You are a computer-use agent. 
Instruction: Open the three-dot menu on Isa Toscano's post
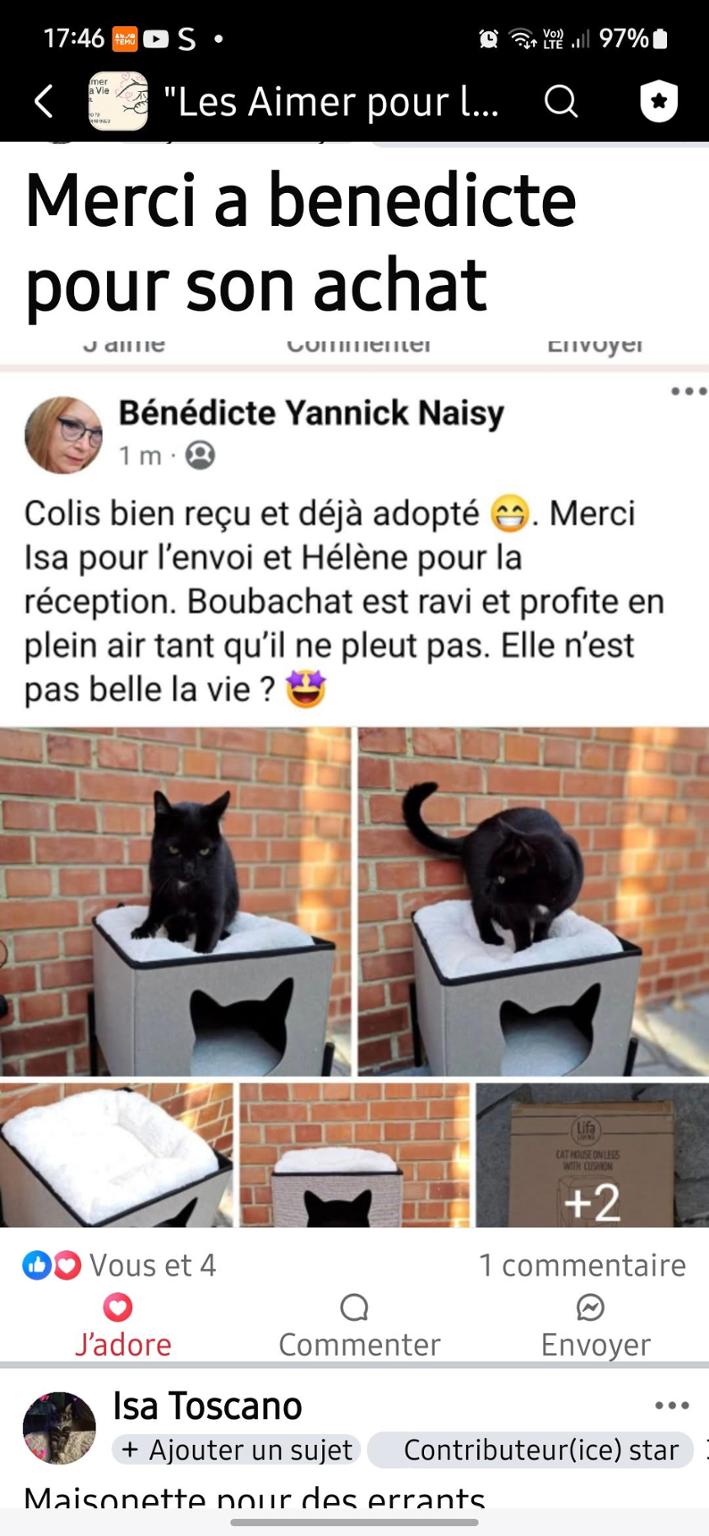tap(672, 1405)
